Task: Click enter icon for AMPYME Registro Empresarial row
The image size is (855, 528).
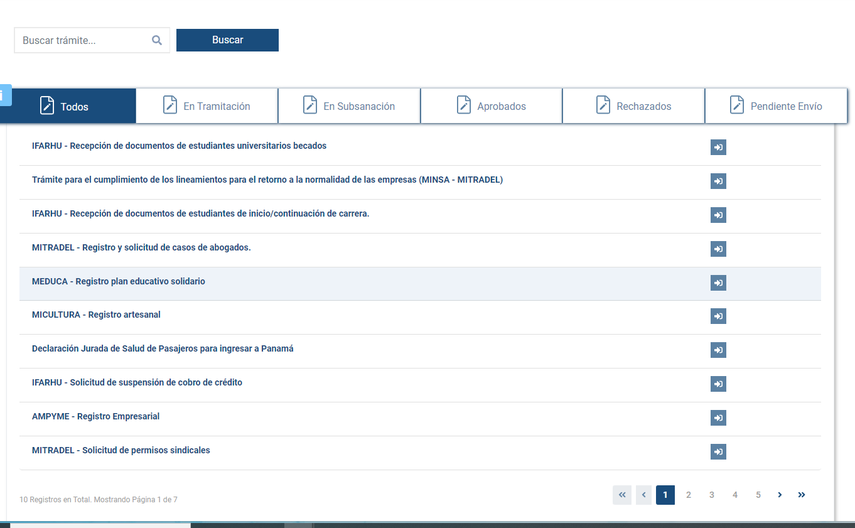Action: tap(718, 417)
